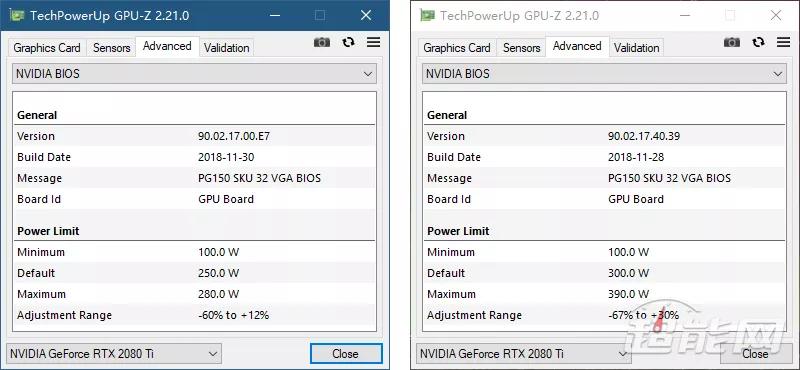Expand the NVIDIA BIOS dropdown in left window
The height and width of the screenshot is (370, 800).
[194, 73]
